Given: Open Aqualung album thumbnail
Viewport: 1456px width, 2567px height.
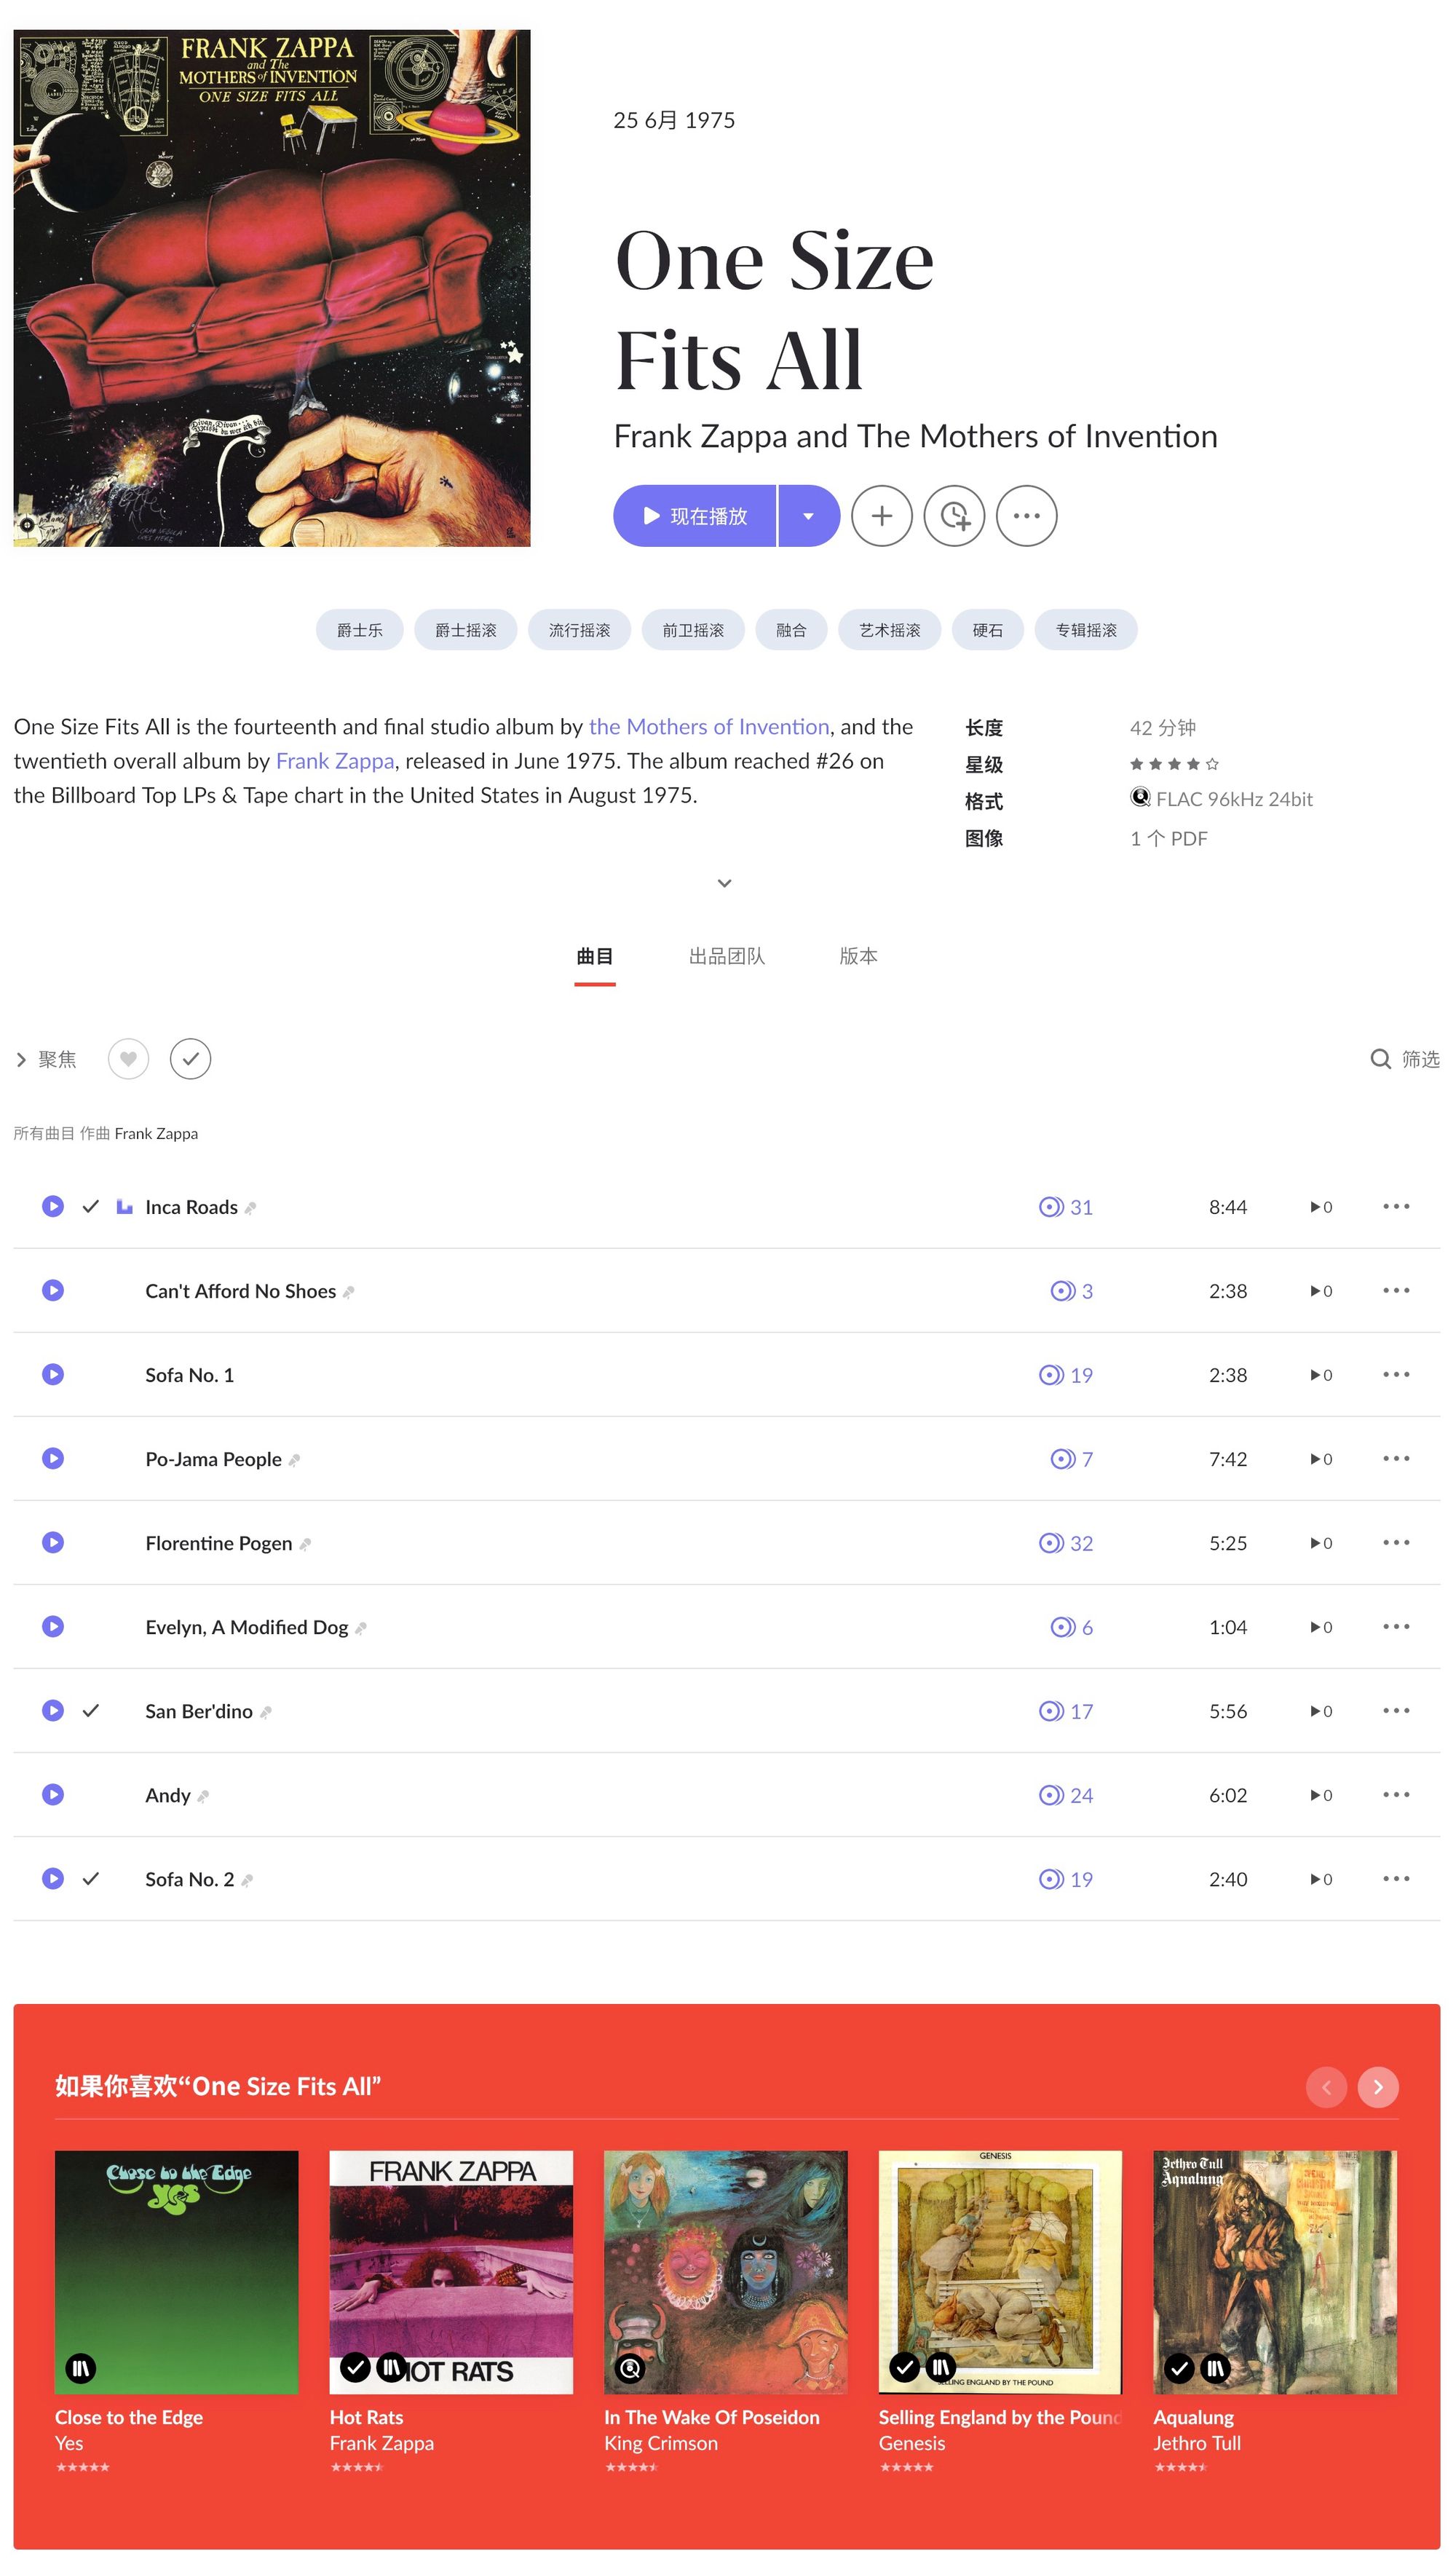Looking at the screenshot, I should pos(1275,2272).
